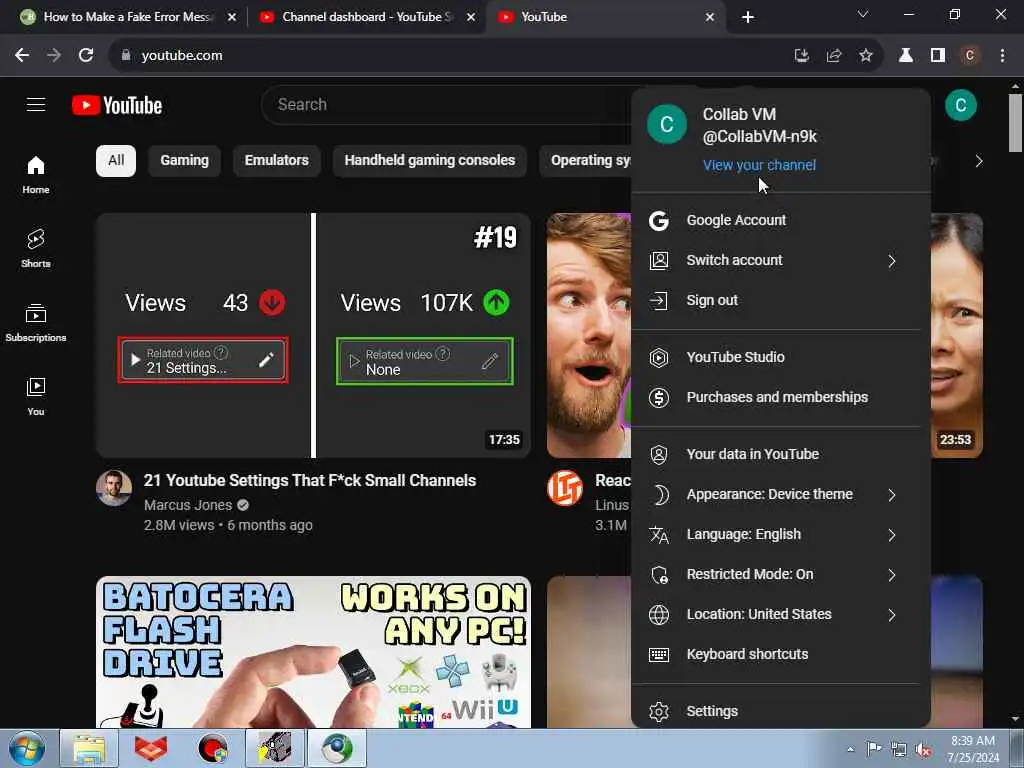Click the volume icon in system tray
This screenshot has height=768, width=1024.
tap(923, 750)
